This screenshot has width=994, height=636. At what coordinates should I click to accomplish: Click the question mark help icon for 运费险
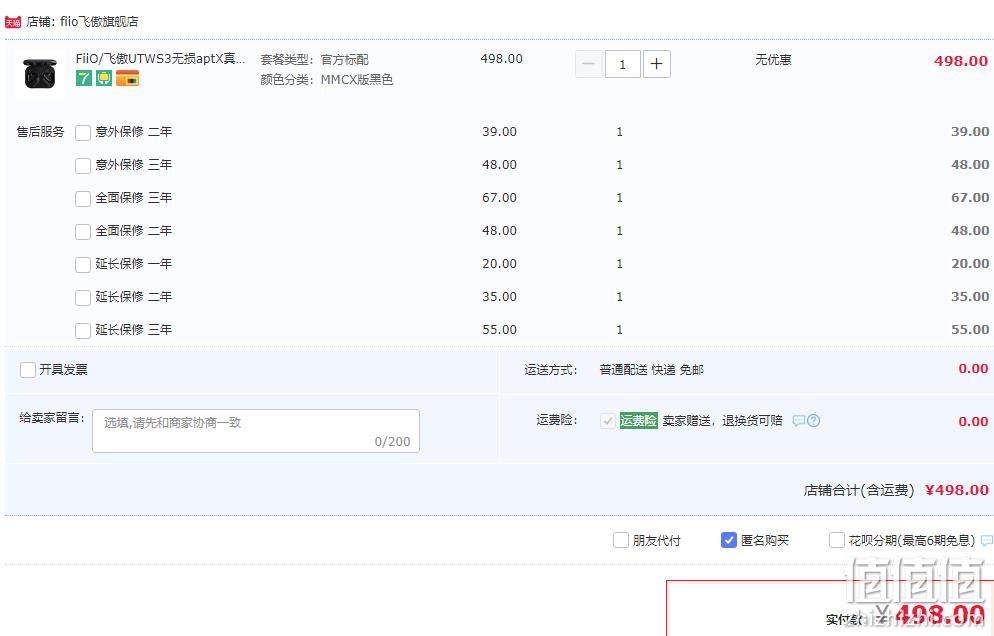813,420
